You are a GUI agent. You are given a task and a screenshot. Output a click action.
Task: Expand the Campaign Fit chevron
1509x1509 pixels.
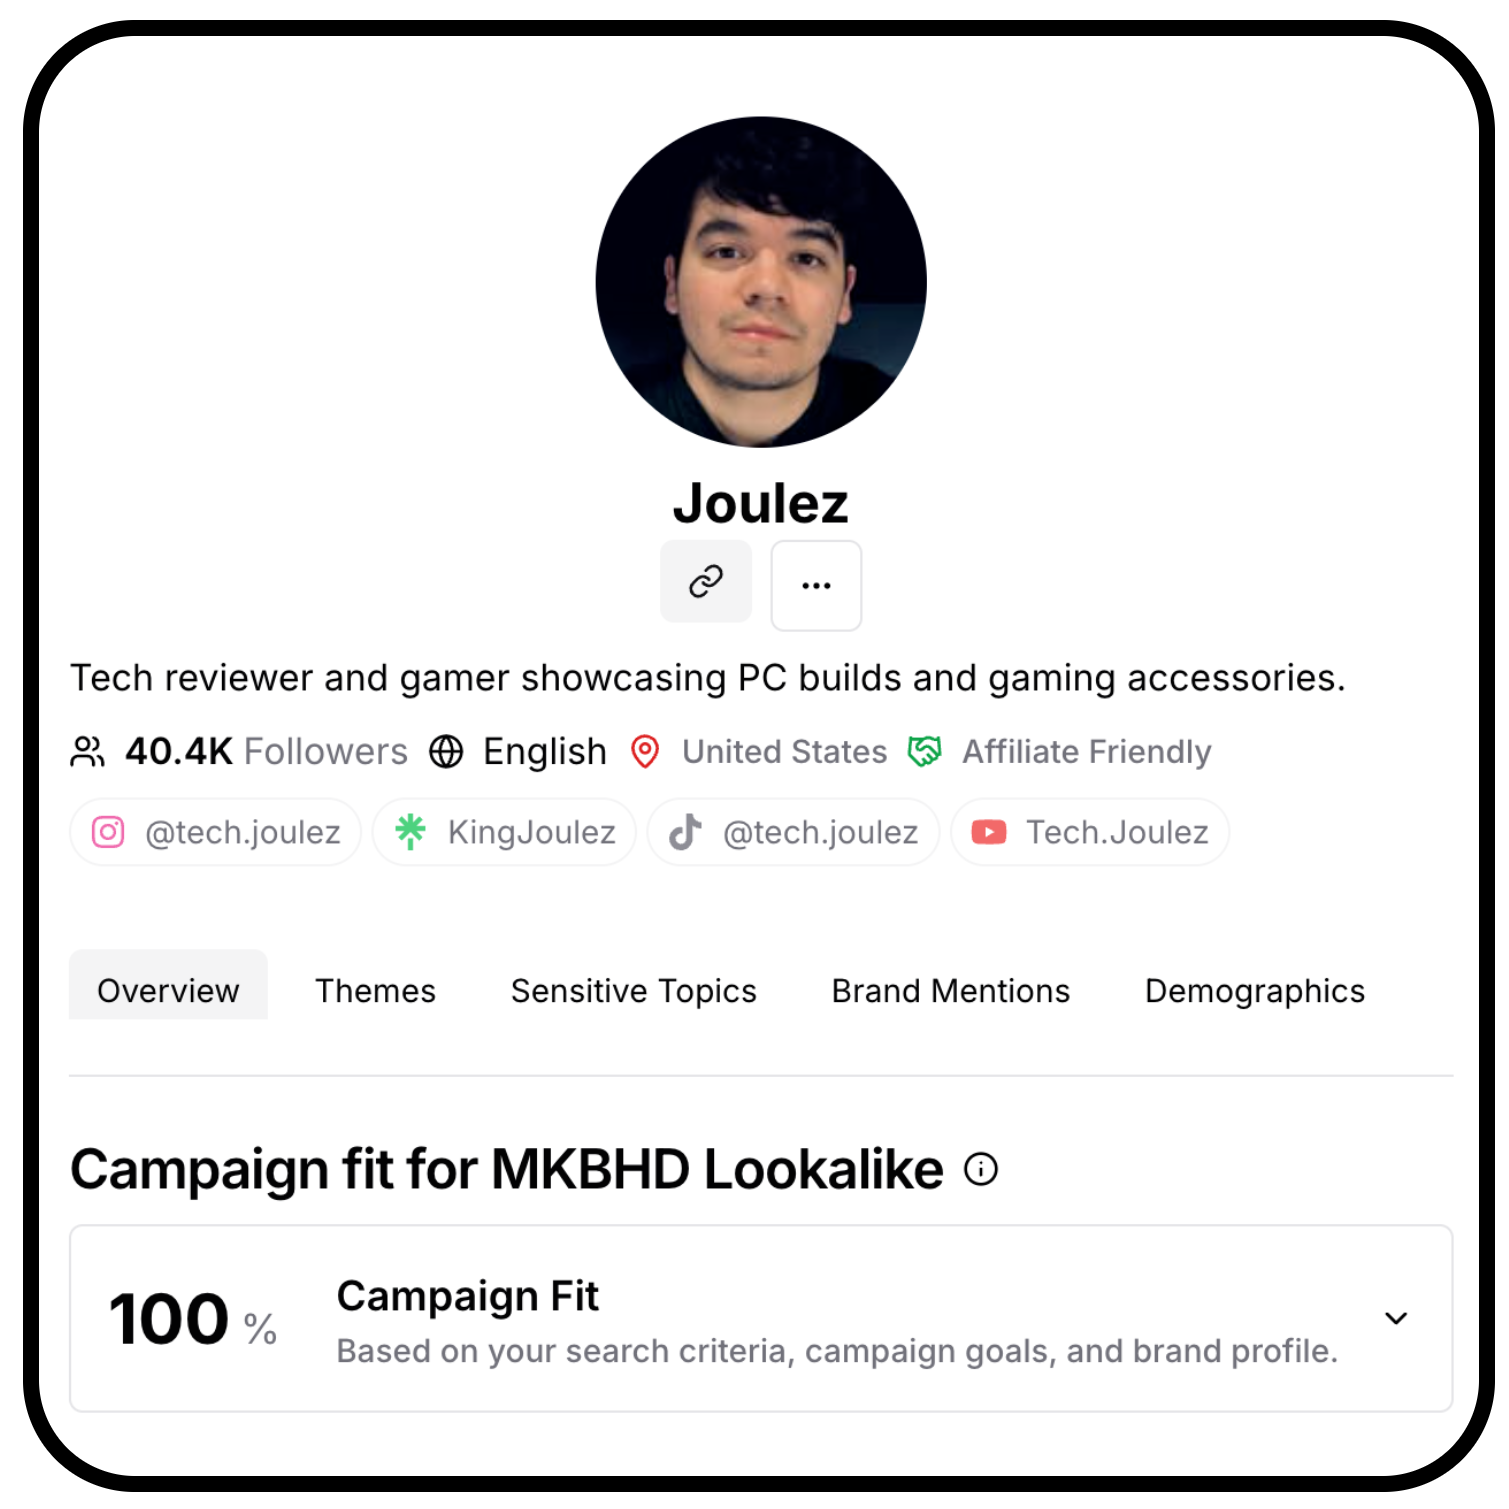coord(1396,1318)
